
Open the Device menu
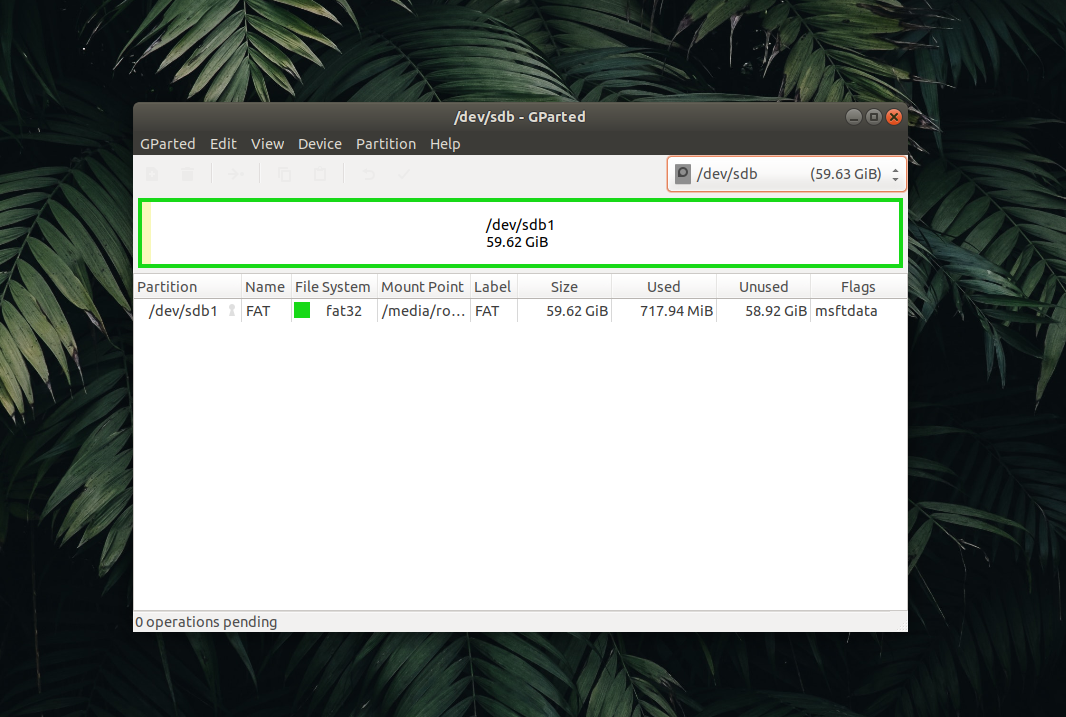(320, 144)
